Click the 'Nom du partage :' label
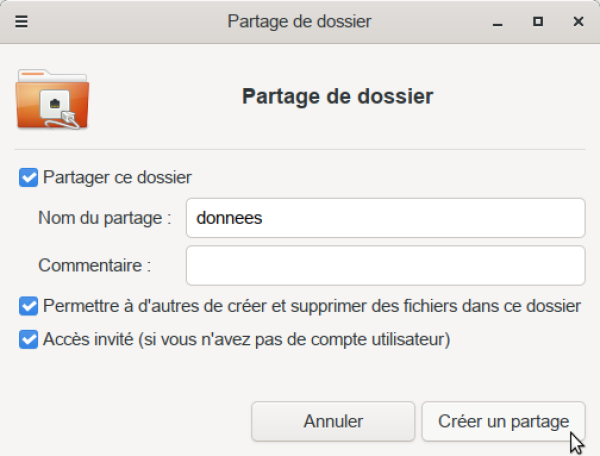The image size is (600, 456). coord(105,217)
